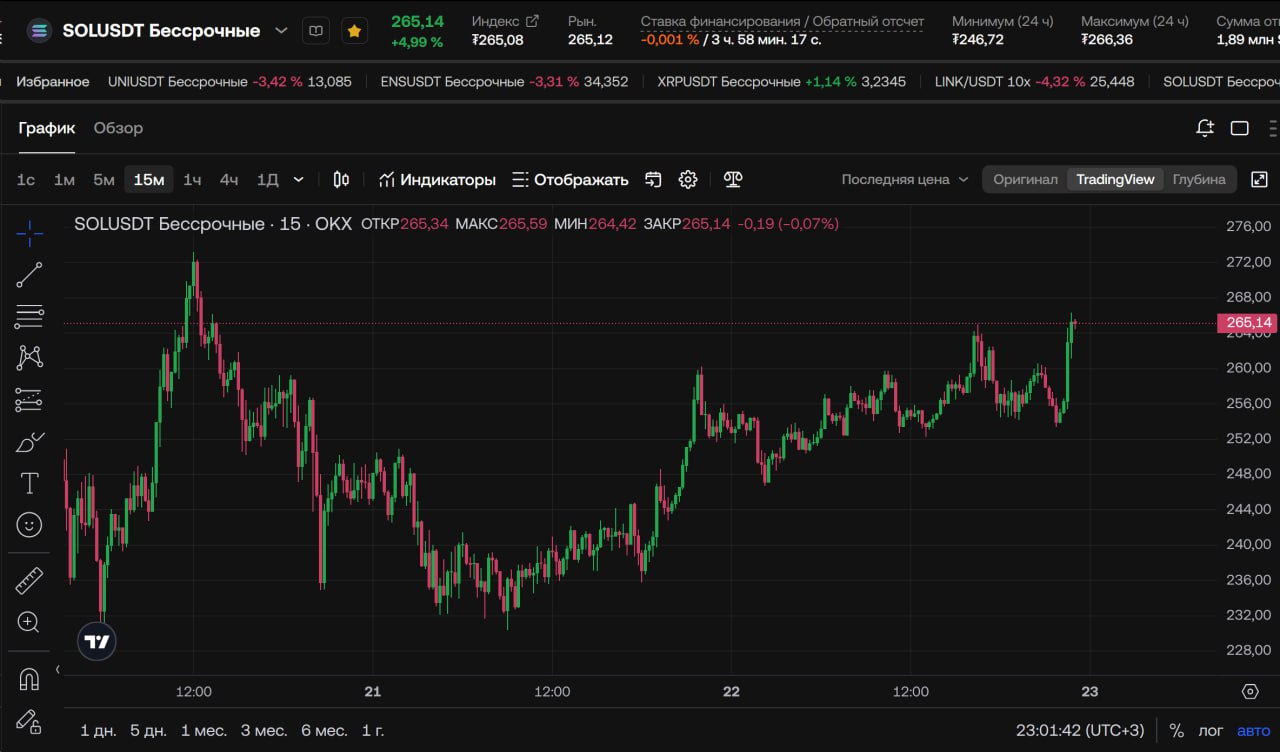Viewport: 1280px width, 752px height.
Task: Open the График tab
Action: point(46,128)
